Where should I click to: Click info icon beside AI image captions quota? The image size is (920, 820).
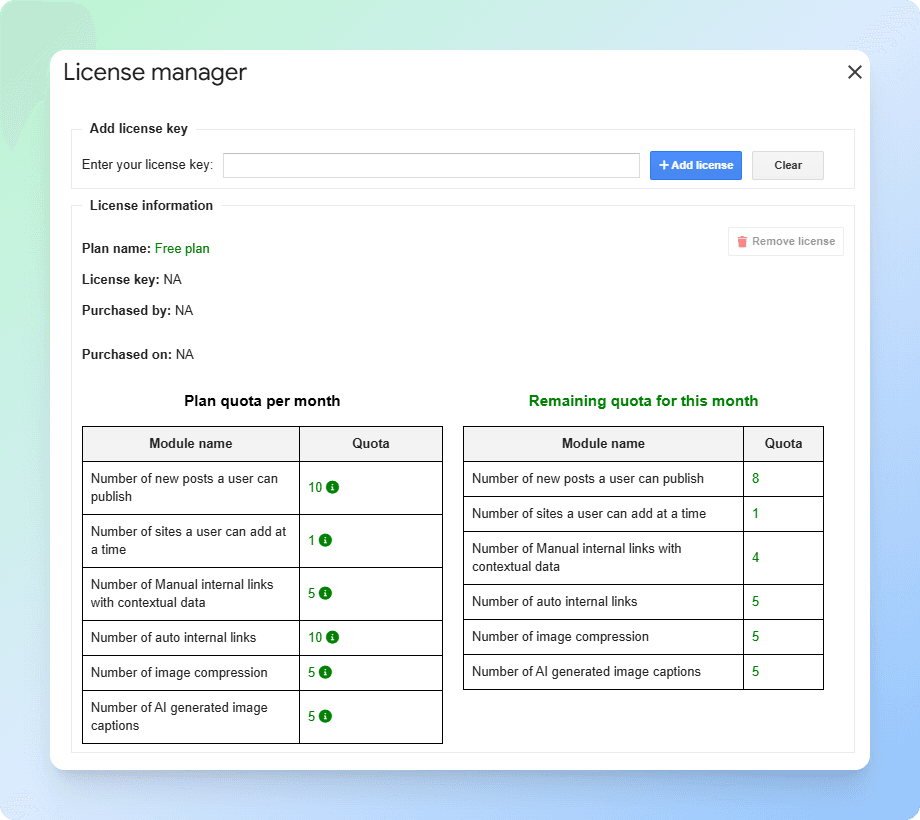(x=326, y=716)
